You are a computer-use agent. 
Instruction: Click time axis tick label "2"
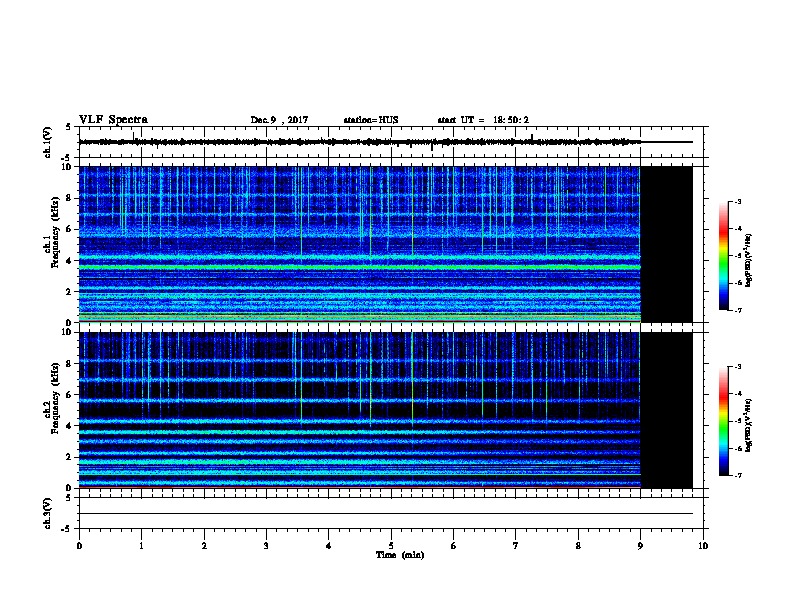click(204, 546)
